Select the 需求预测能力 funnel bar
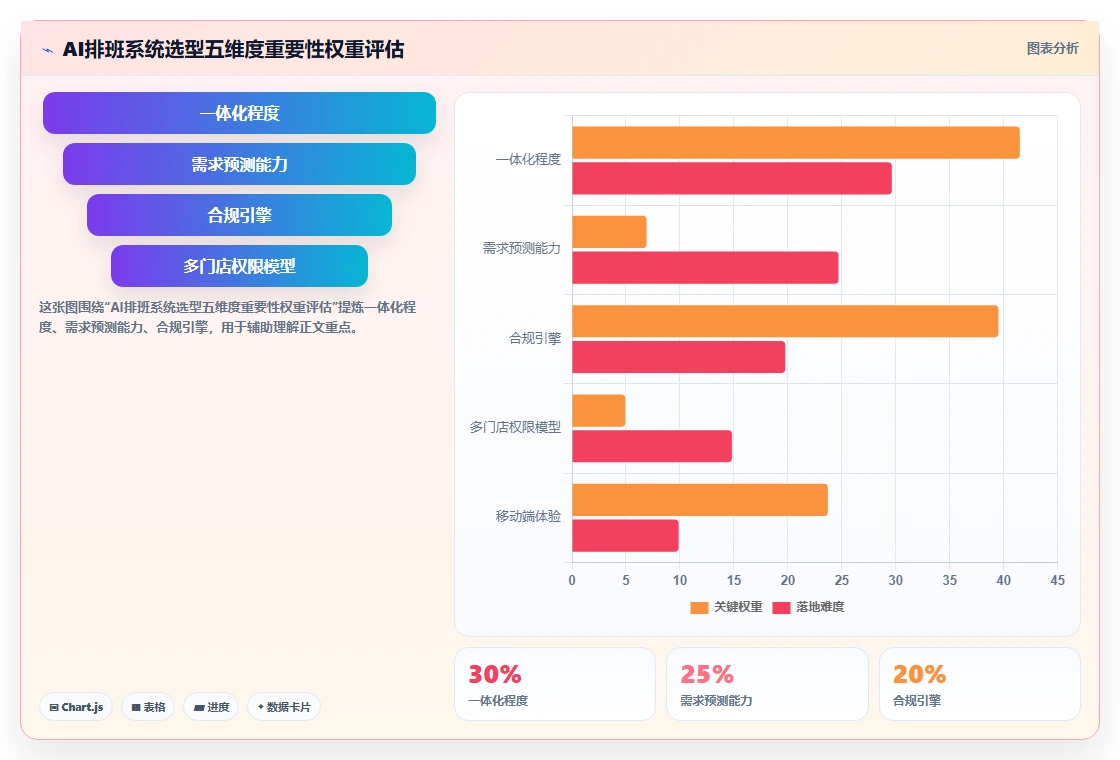This screenshot has width=1120, height=760. pos(239,164)
